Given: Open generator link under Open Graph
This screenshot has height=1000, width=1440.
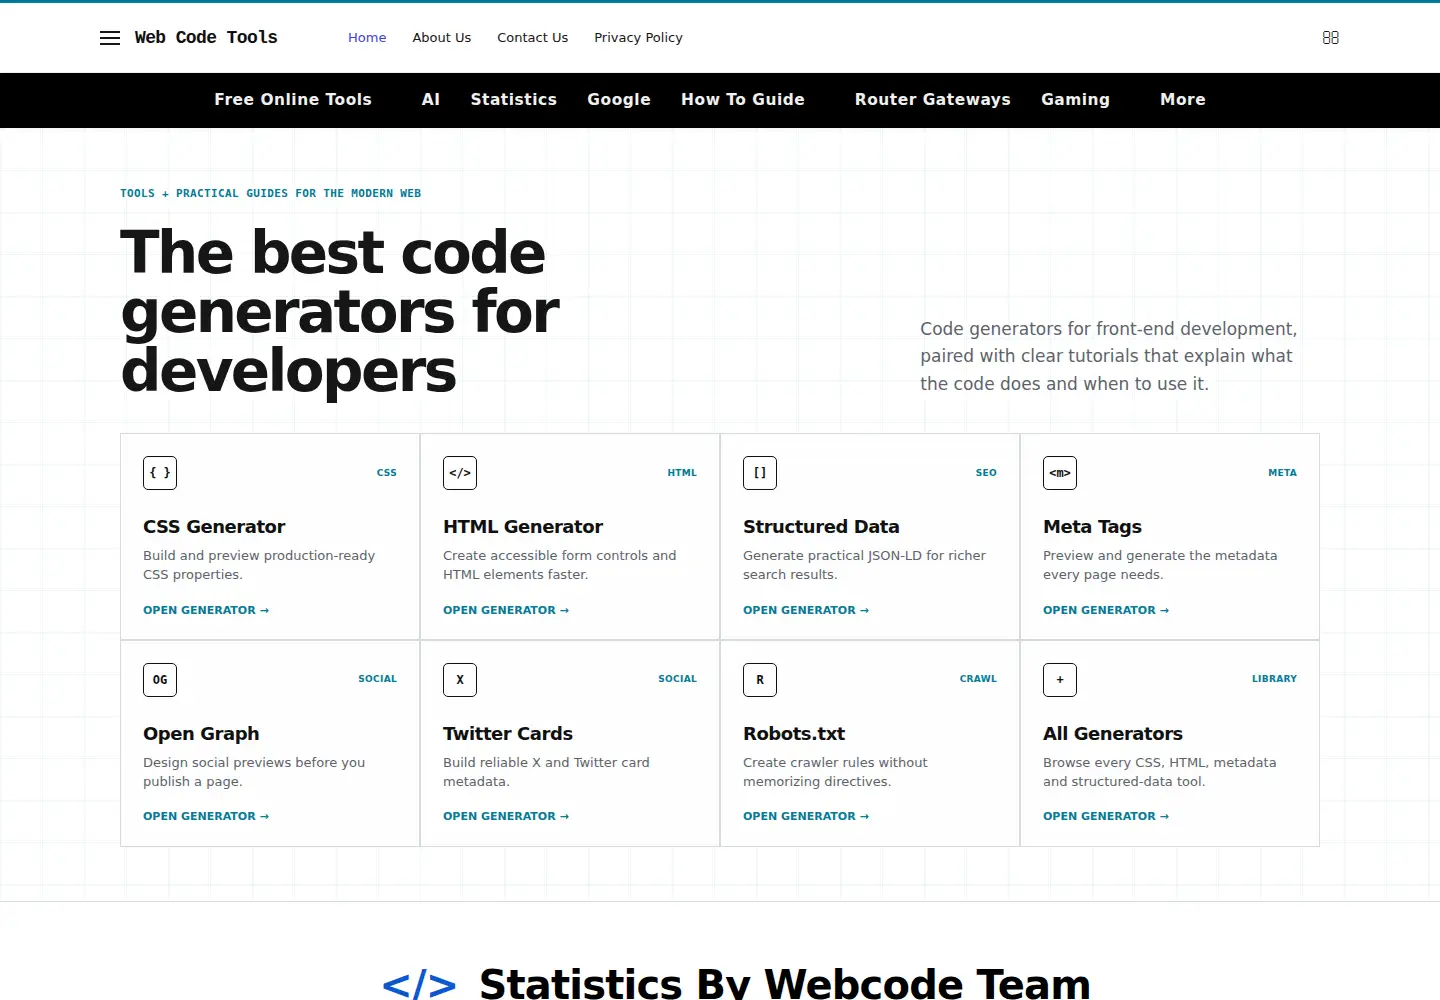Looking at the screenshot, I should click(206, 816).
